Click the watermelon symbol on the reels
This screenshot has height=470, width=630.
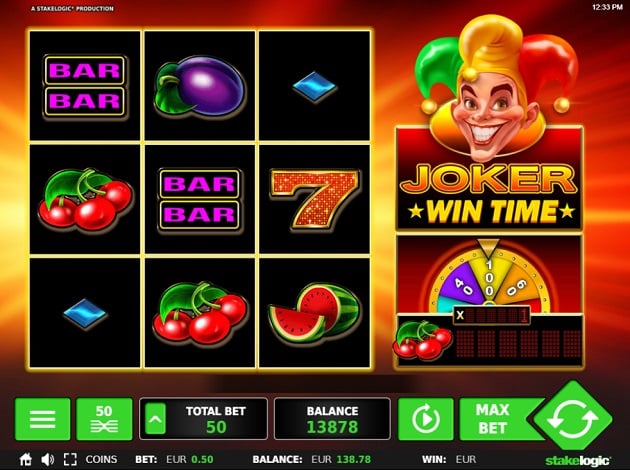point(314,313)
